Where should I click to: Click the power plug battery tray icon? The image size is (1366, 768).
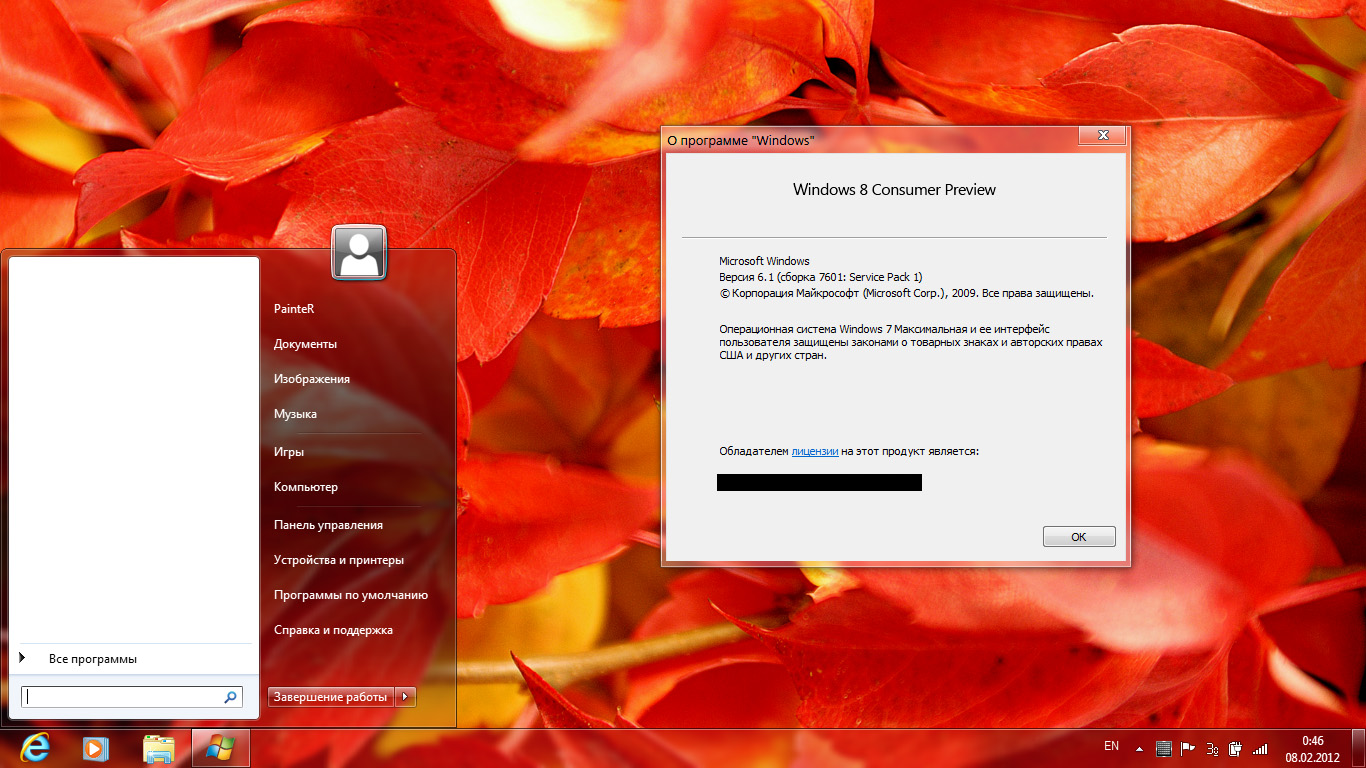pos(1236,748)
